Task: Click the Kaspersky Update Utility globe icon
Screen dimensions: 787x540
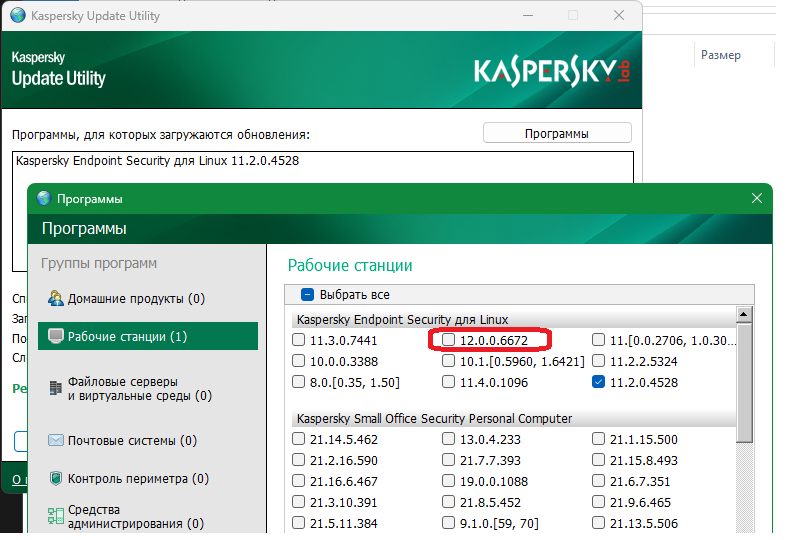Action: (18, 16)
